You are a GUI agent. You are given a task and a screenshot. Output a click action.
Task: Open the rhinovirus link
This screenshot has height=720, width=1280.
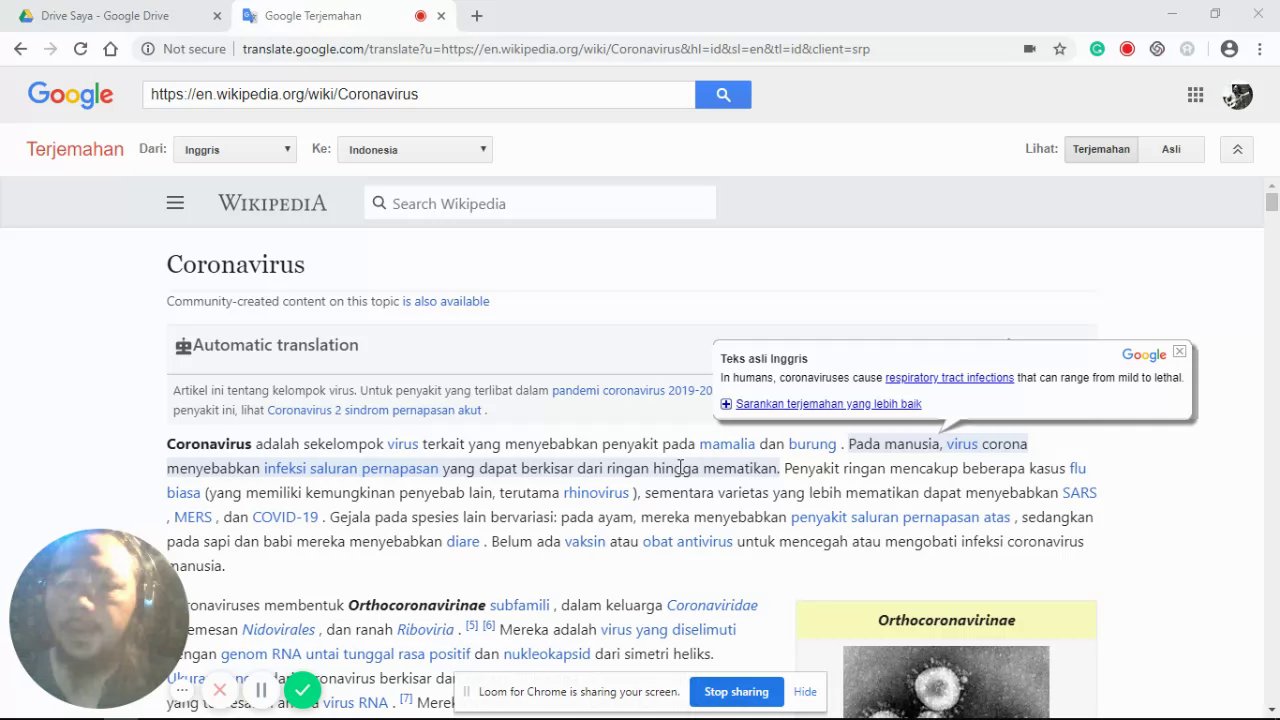[x=596, y=492]
